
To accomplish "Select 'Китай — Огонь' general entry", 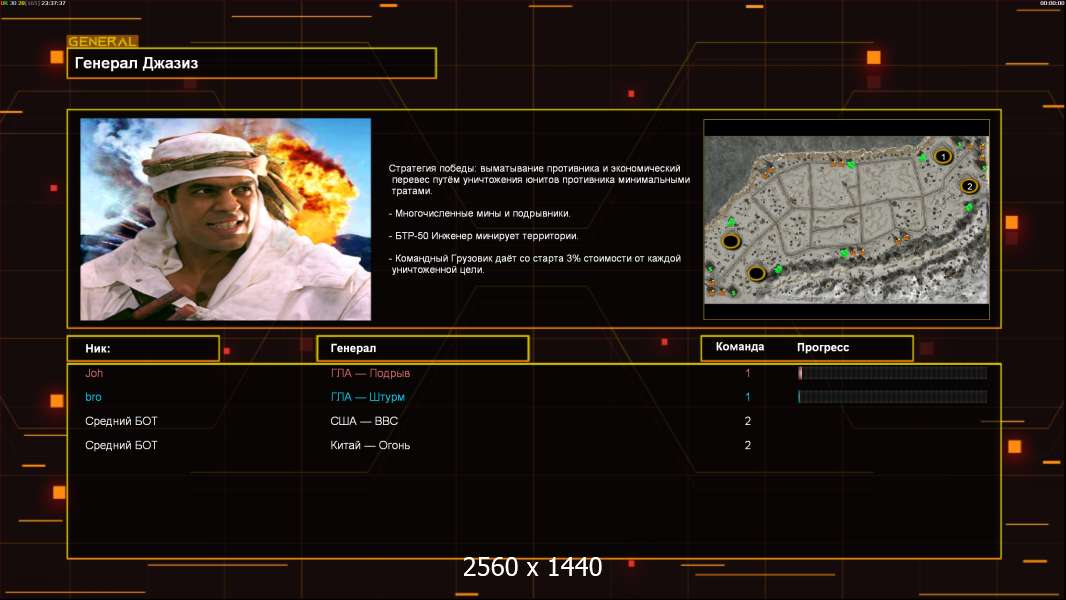I will 370,445.
